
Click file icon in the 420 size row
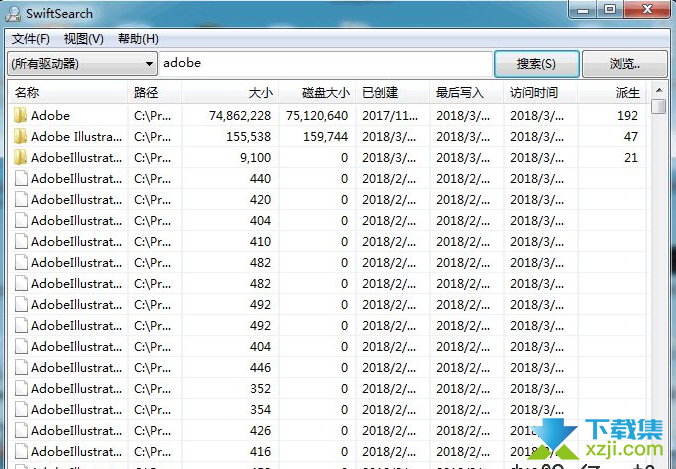click(21, 200)
